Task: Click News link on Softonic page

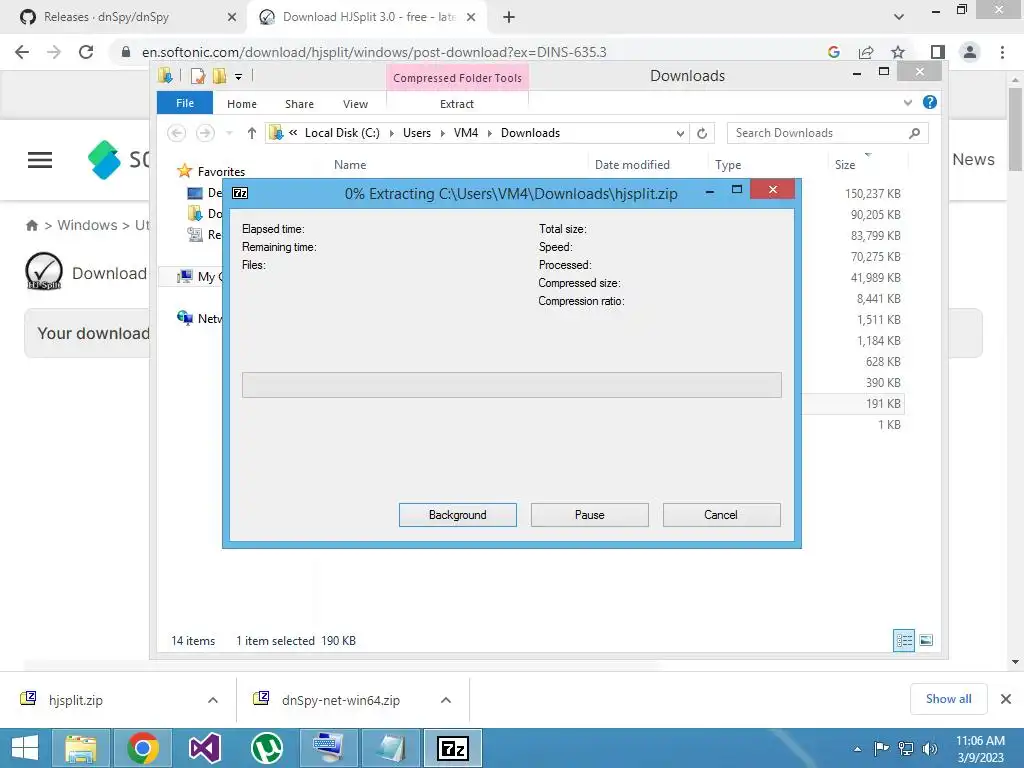Action: tap(973, 159)
